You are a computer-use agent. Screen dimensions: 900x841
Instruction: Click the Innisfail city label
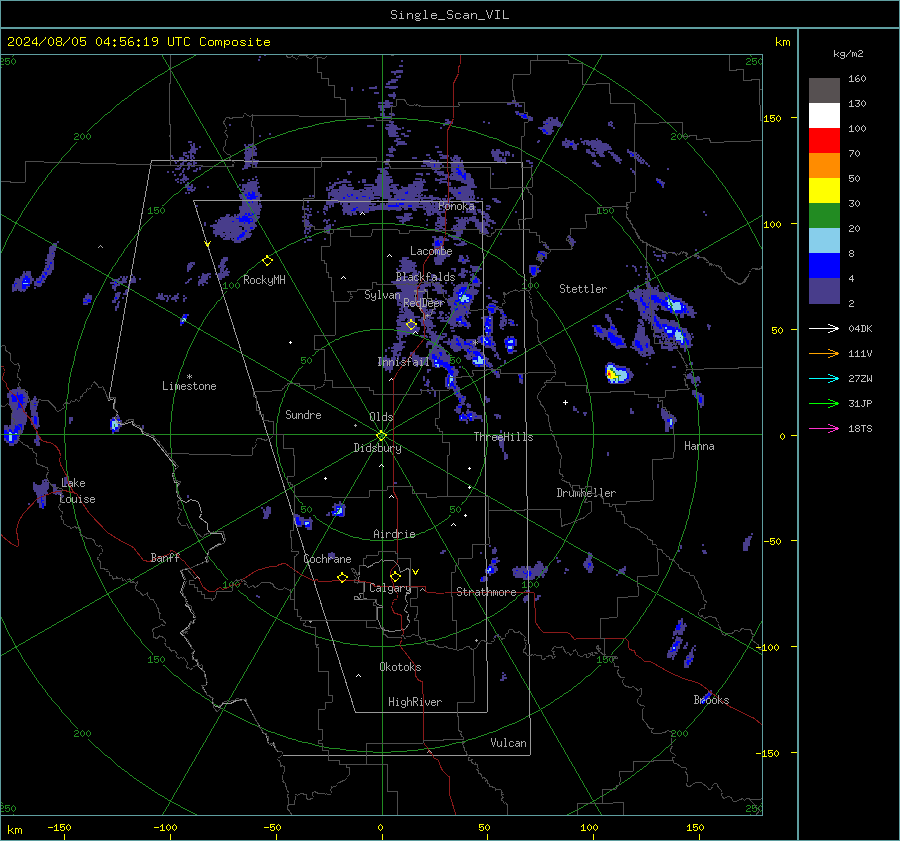coord(404,362)
